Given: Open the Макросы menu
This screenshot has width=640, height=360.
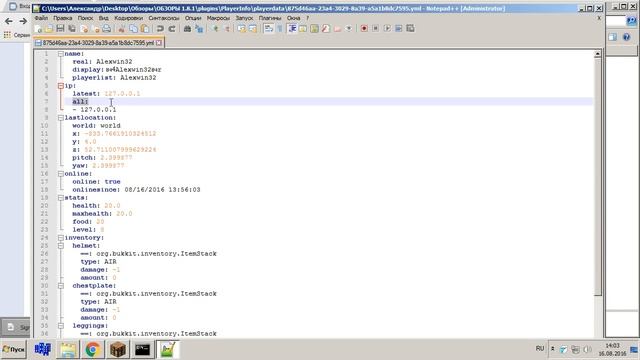Looking at the screenshot, I should tap(218, 18).
